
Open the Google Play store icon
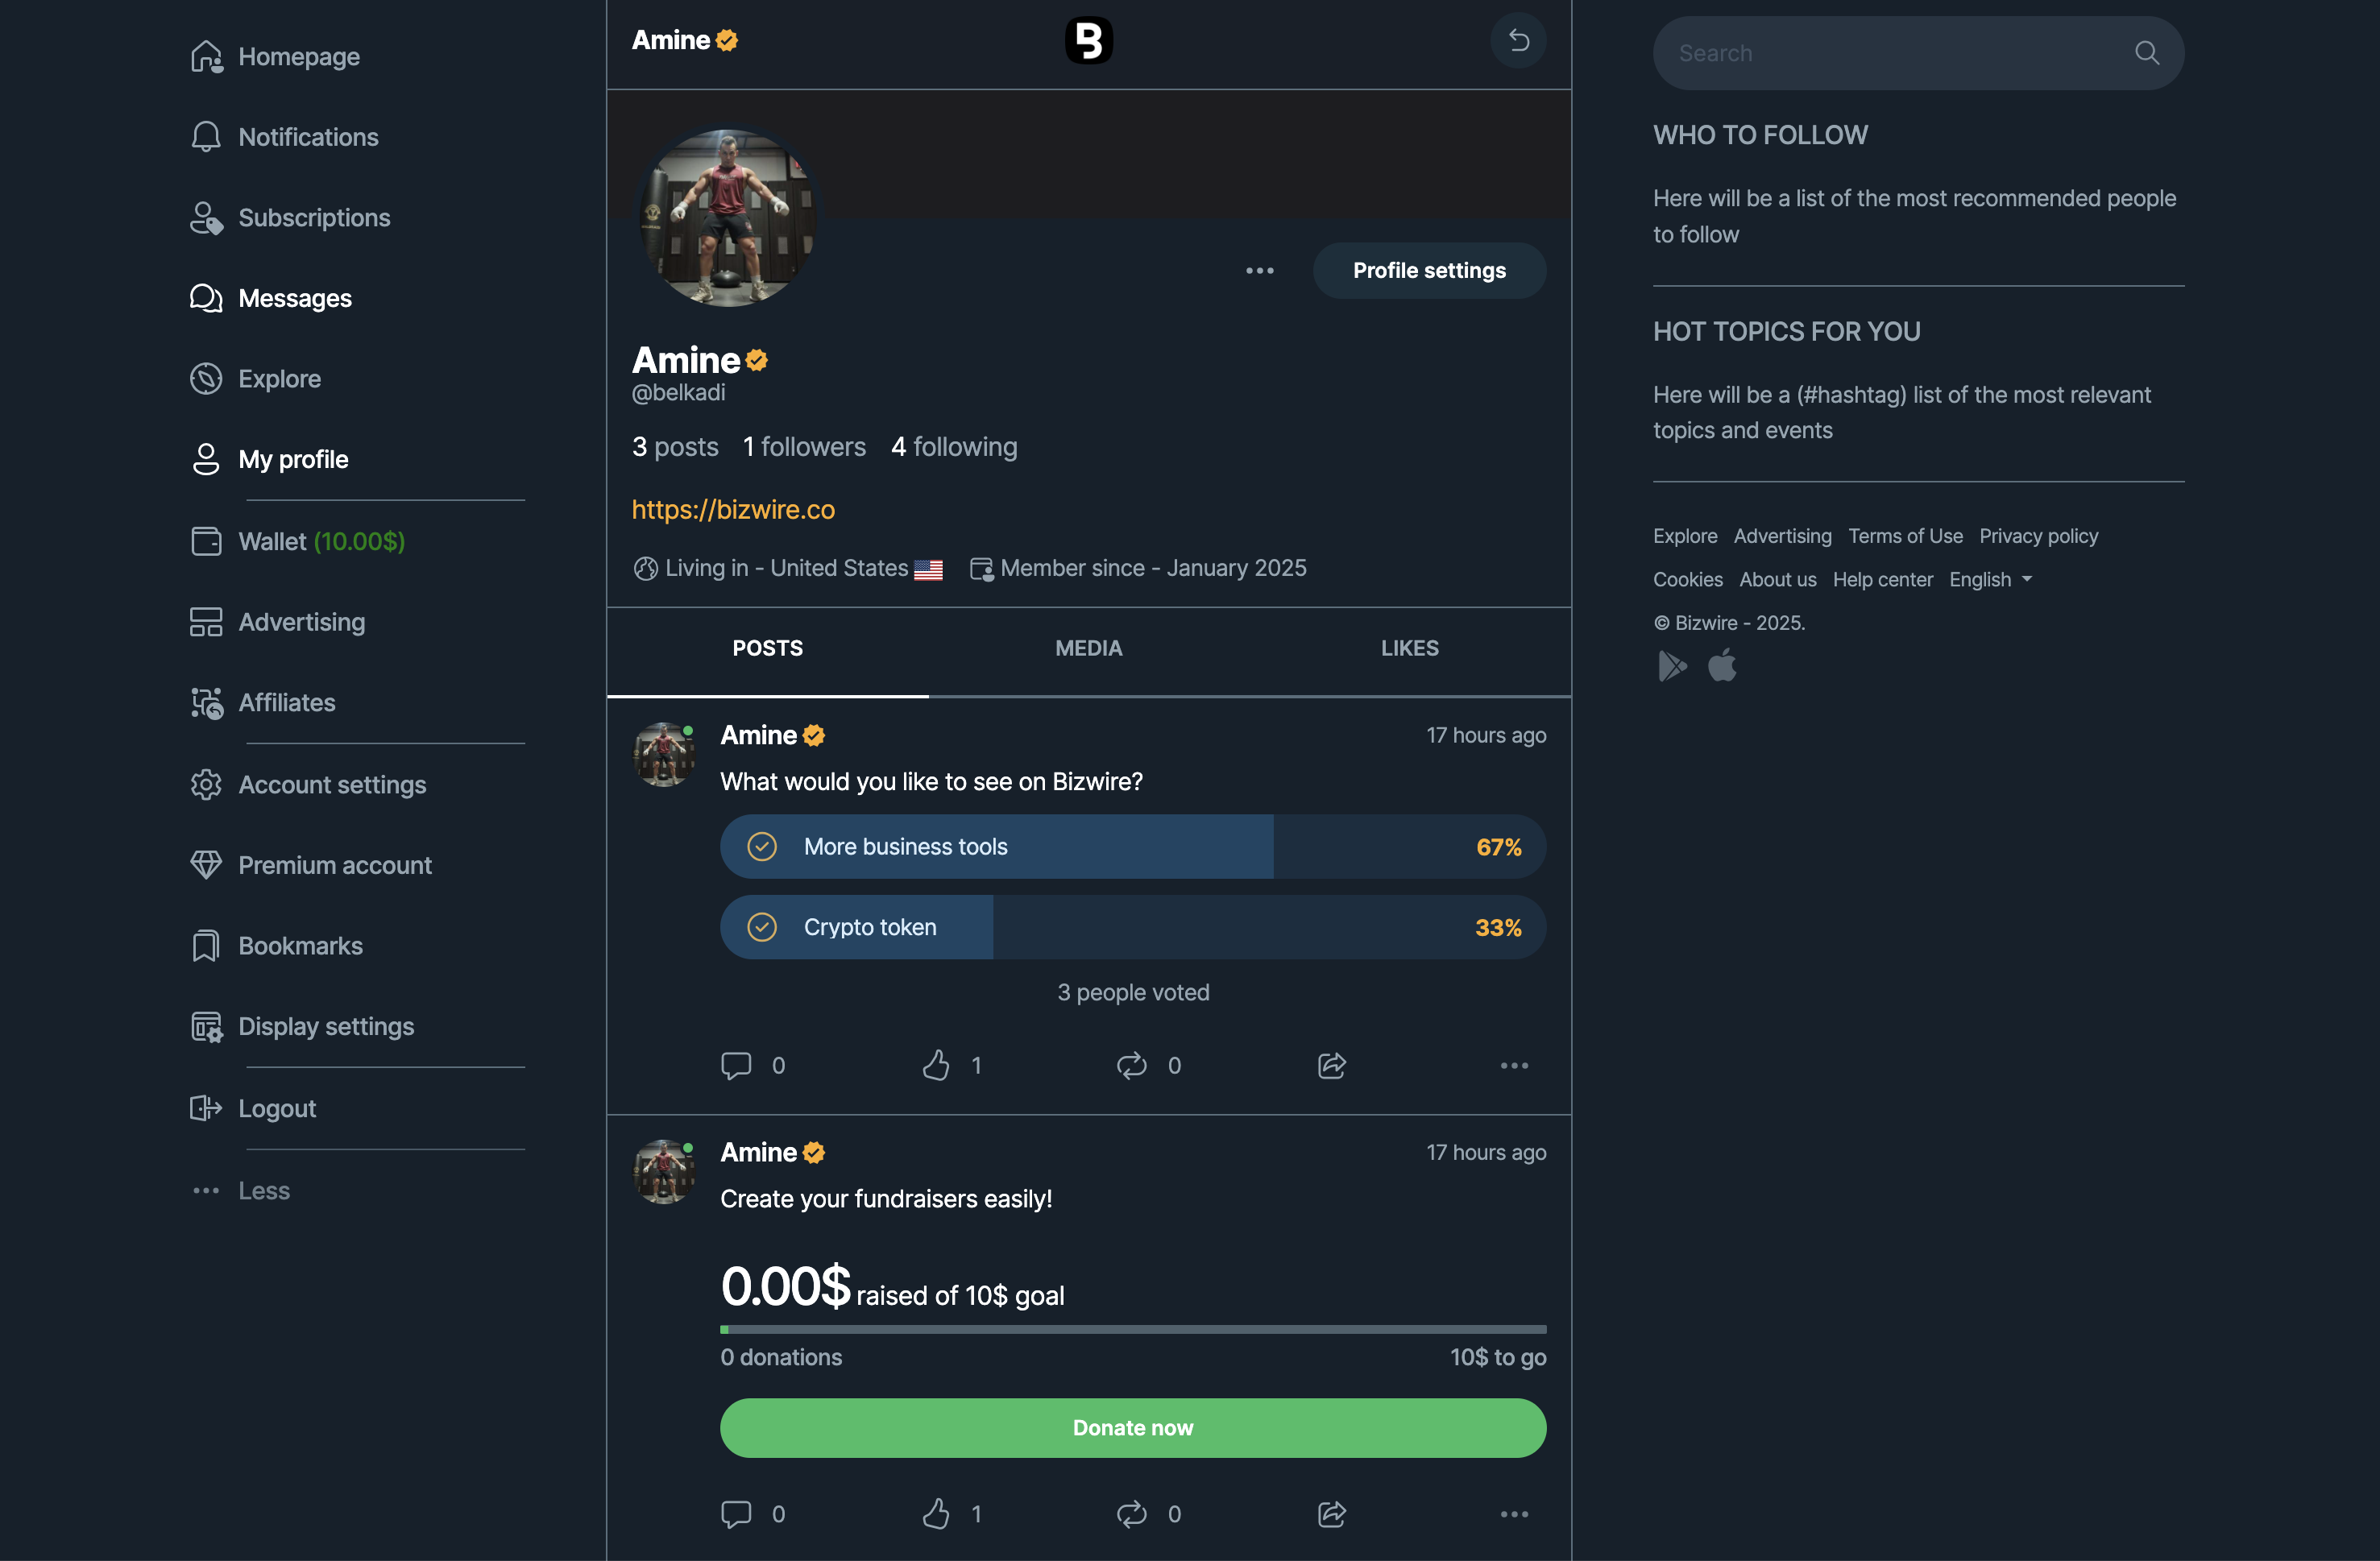1671,666
